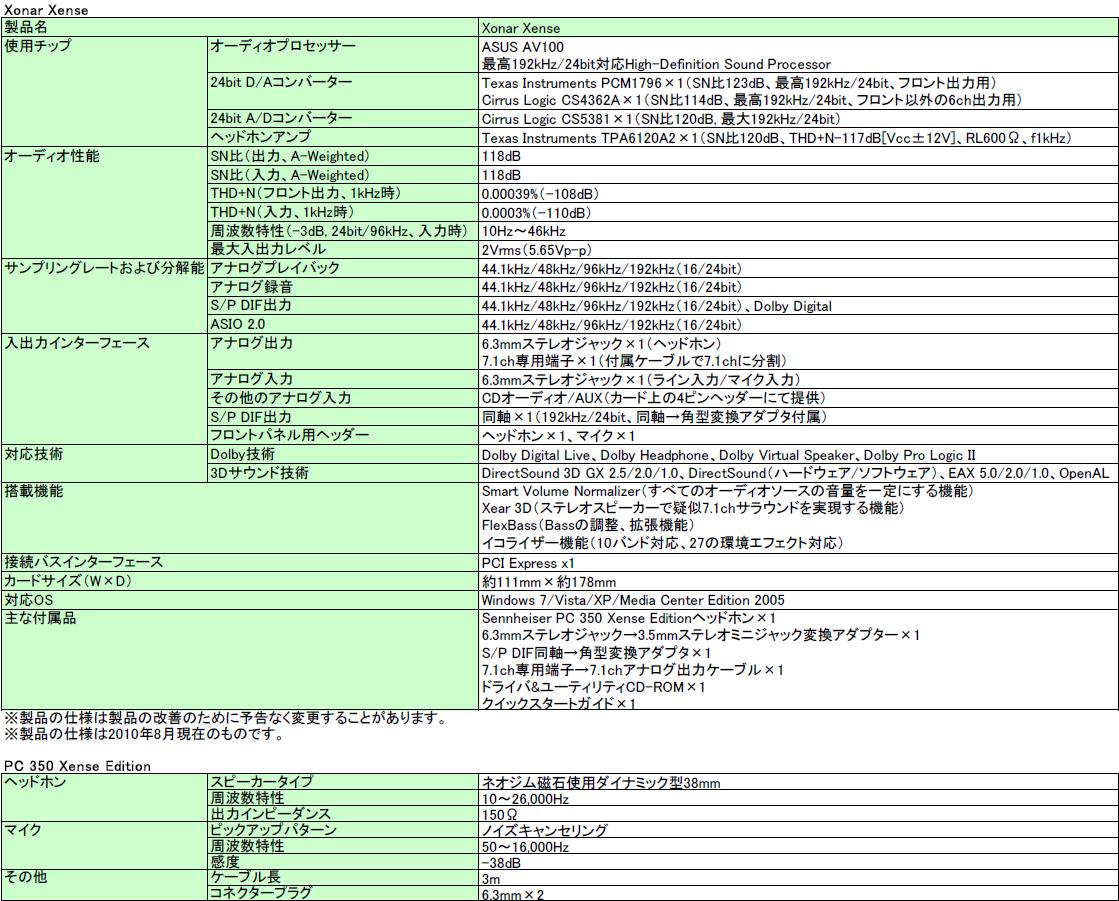Click the 'その他のアナログ入力' label cell
This screenshot has width=1119, height=901.
(x=343, y=398)
